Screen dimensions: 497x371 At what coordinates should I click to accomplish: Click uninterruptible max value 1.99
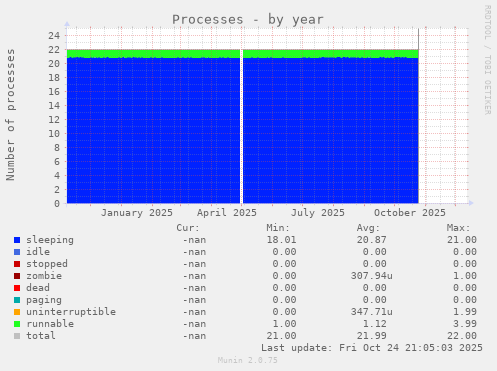[x=465, y=312]
